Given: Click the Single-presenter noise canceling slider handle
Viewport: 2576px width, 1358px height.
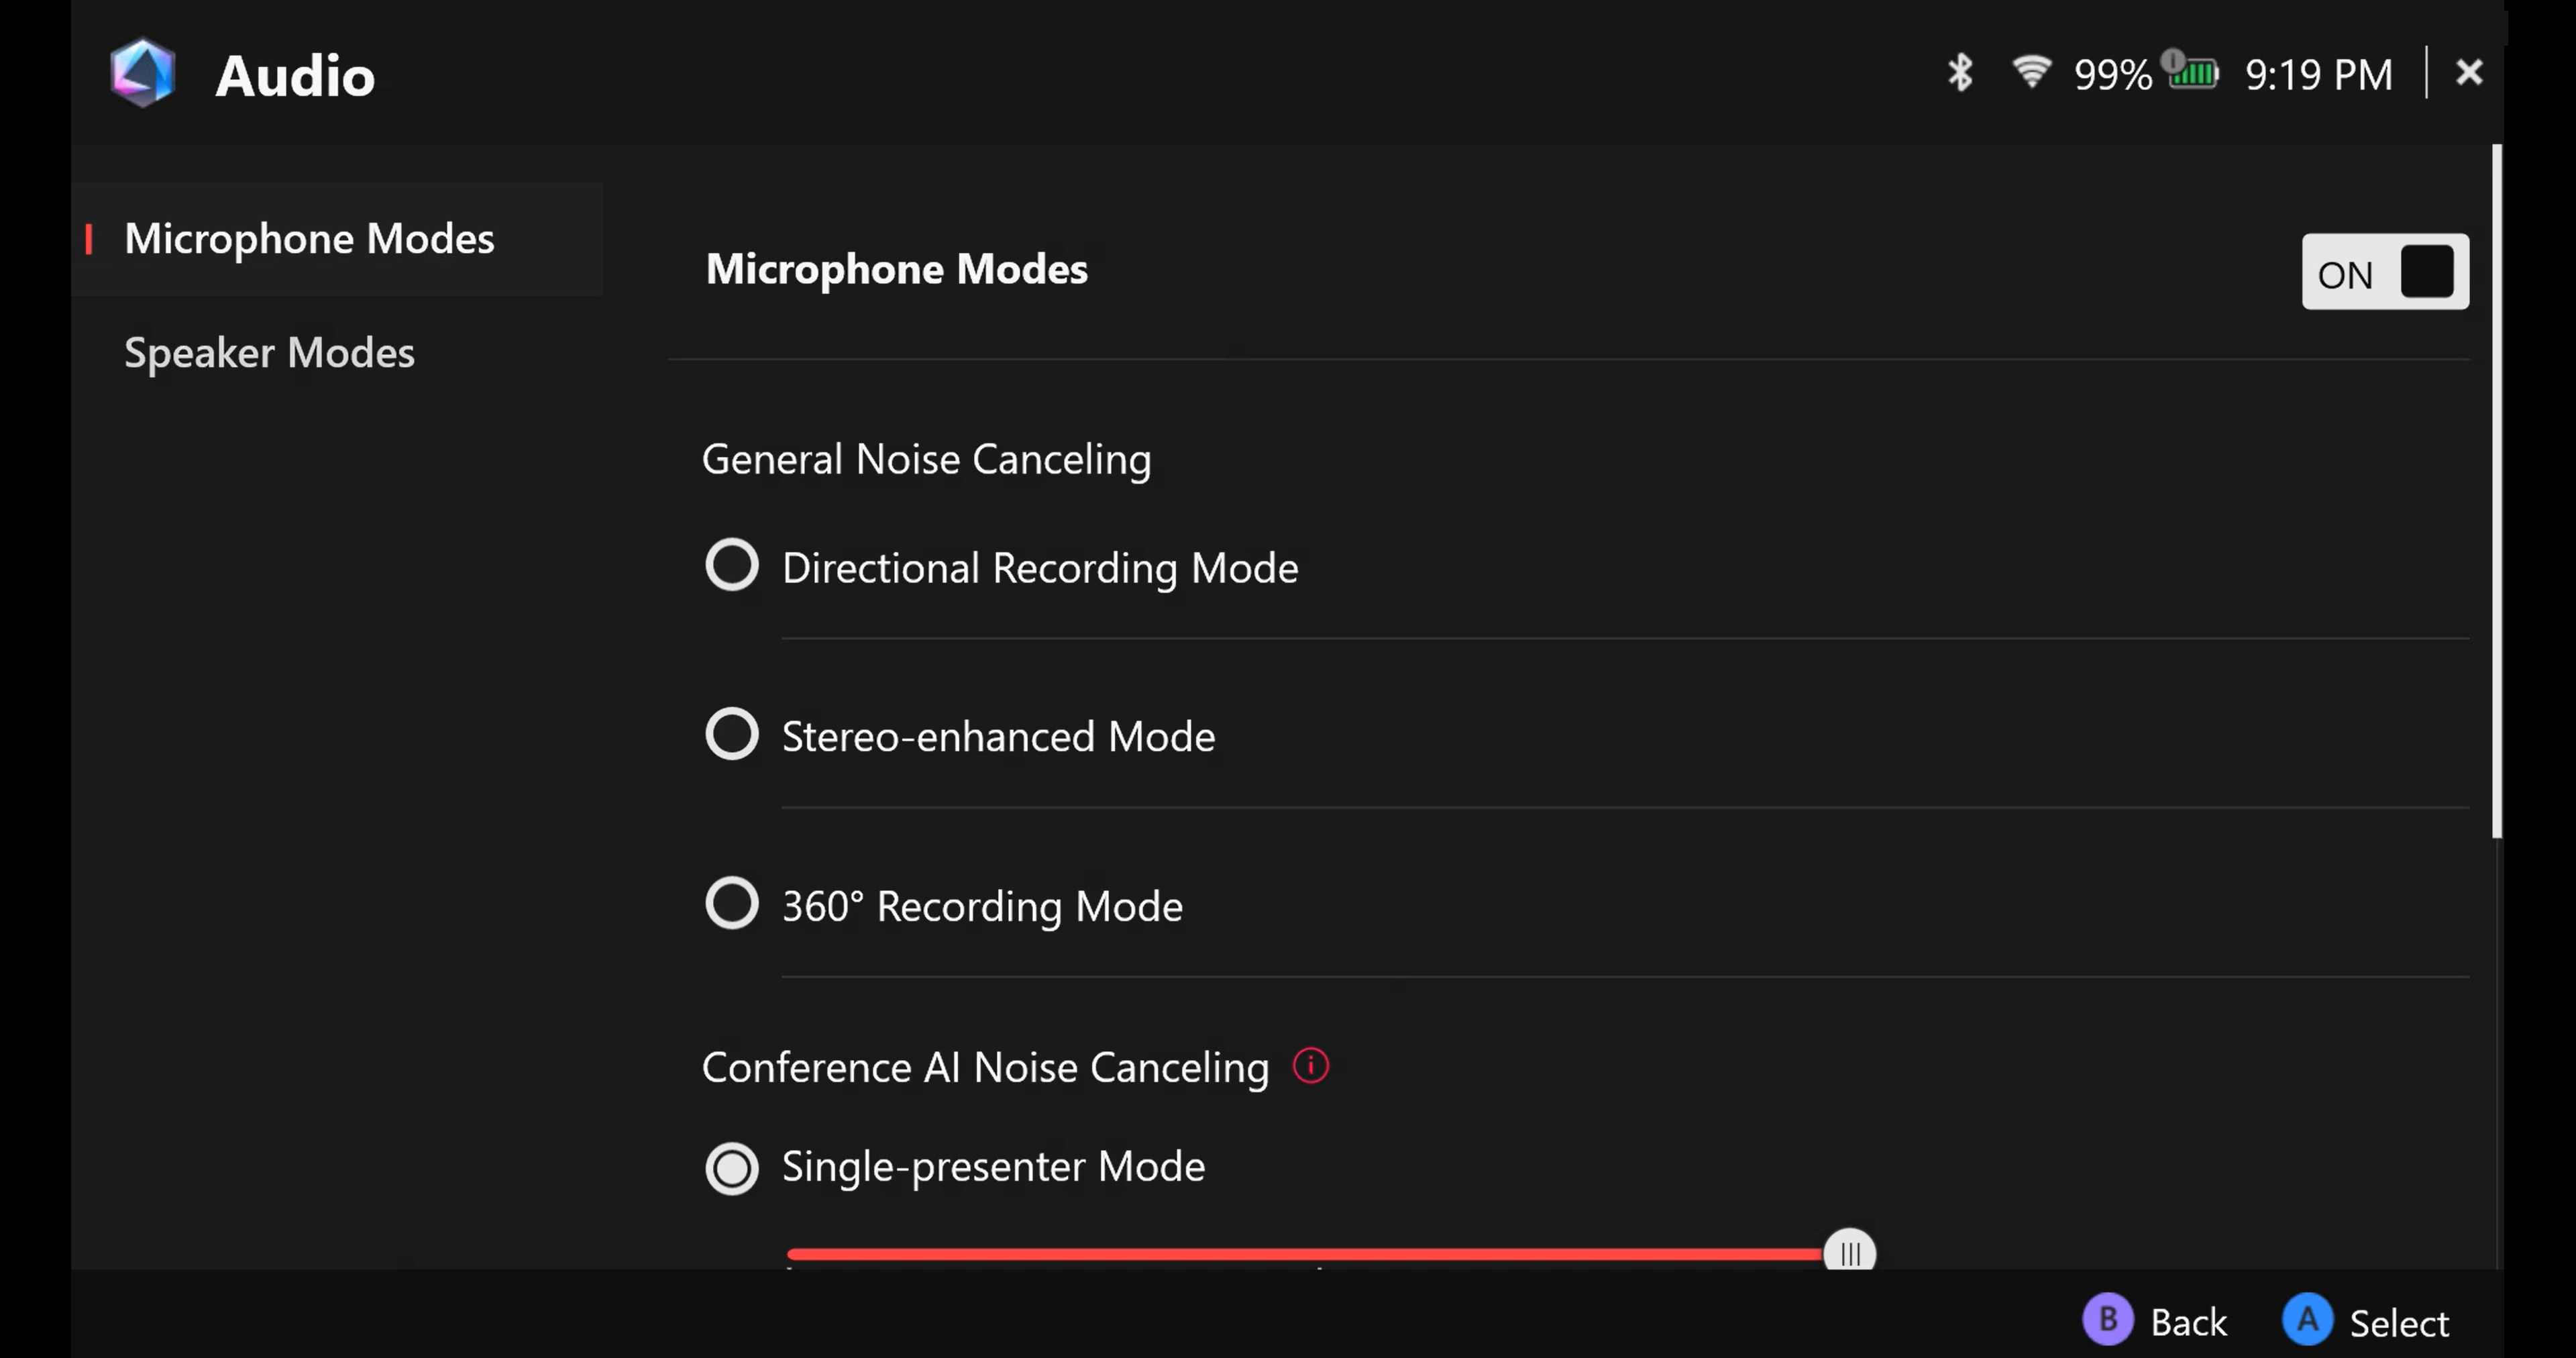Looking at the screenshot, I should 1849,1252.
